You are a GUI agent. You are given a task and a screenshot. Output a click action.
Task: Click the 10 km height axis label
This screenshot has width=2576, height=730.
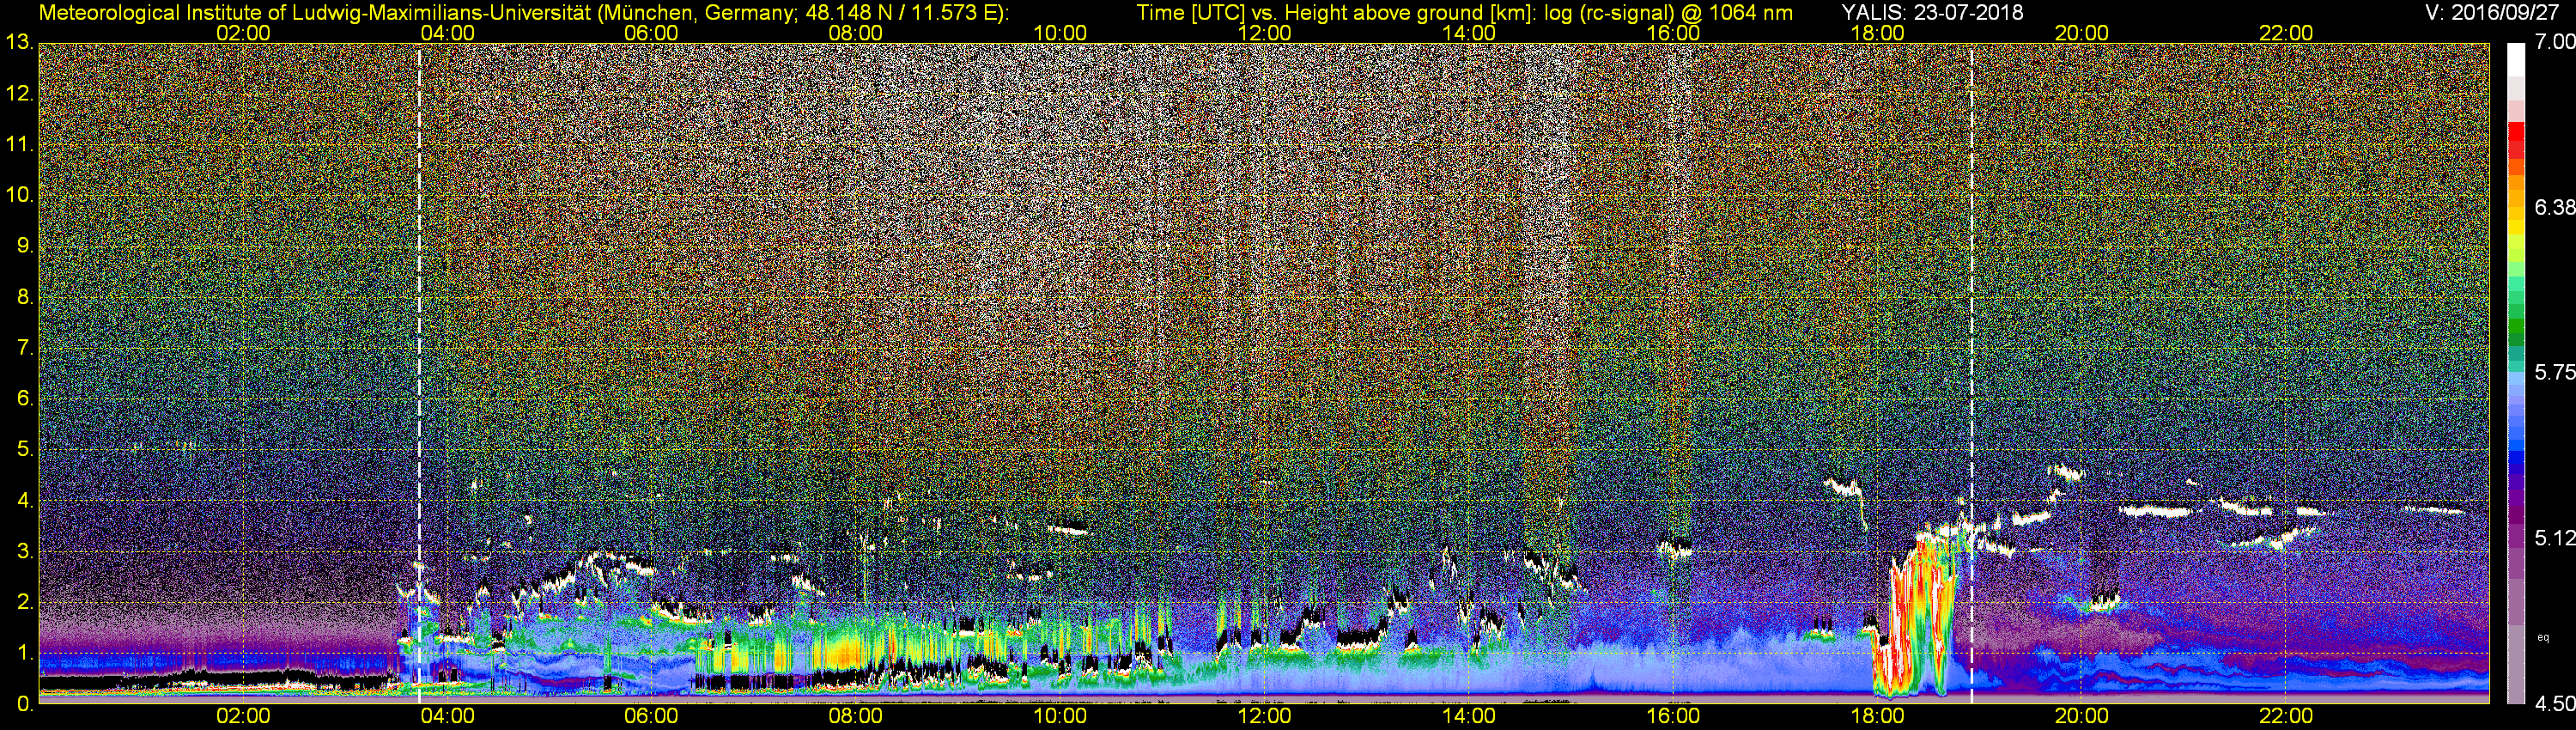click(19, 195)
